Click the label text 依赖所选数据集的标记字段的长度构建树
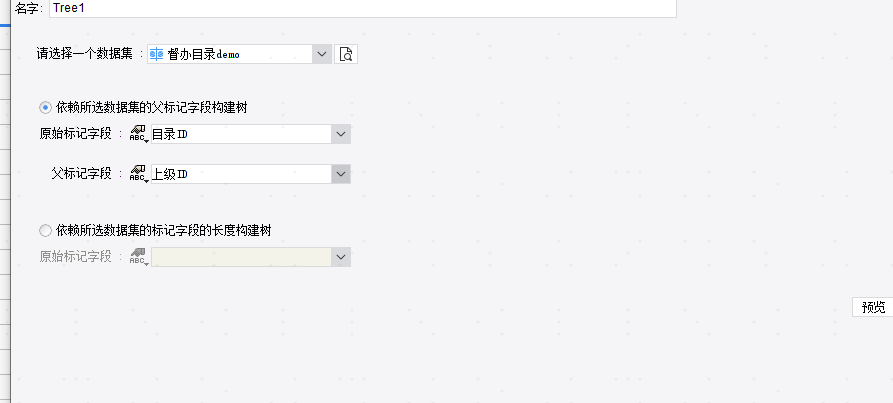 163,231
